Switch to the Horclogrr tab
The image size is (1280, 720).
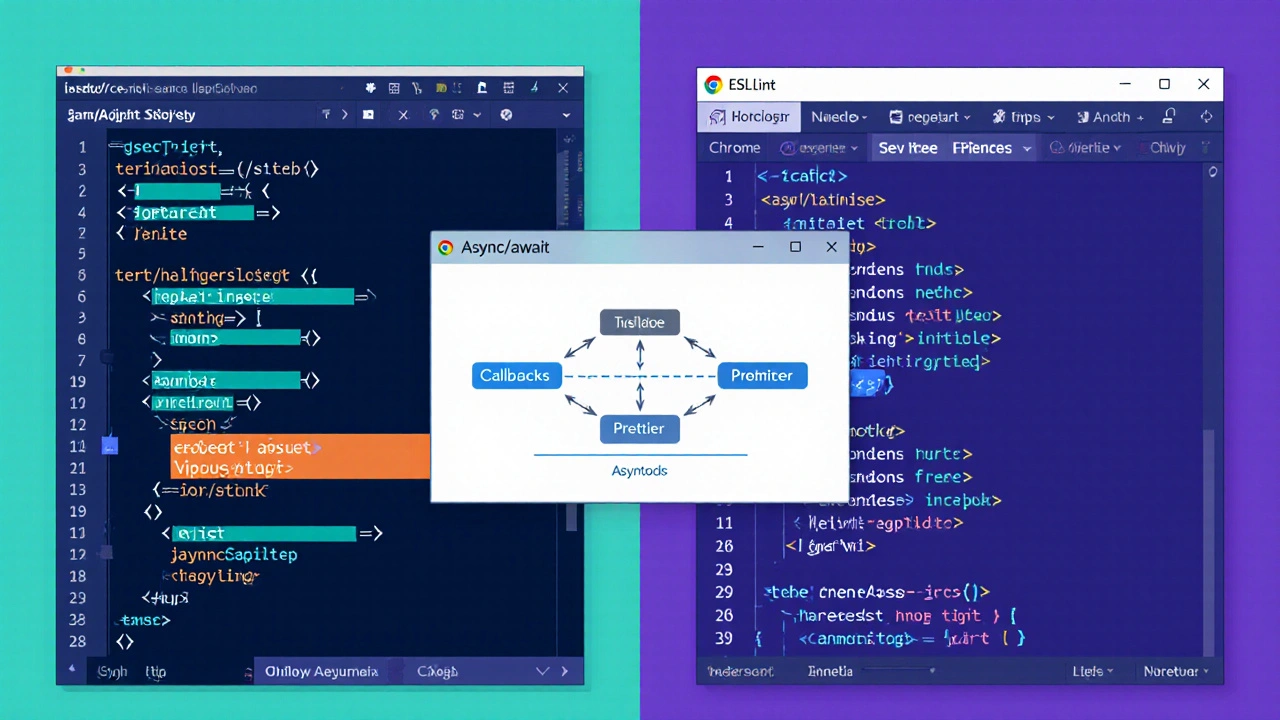click(x=749, y=117)
